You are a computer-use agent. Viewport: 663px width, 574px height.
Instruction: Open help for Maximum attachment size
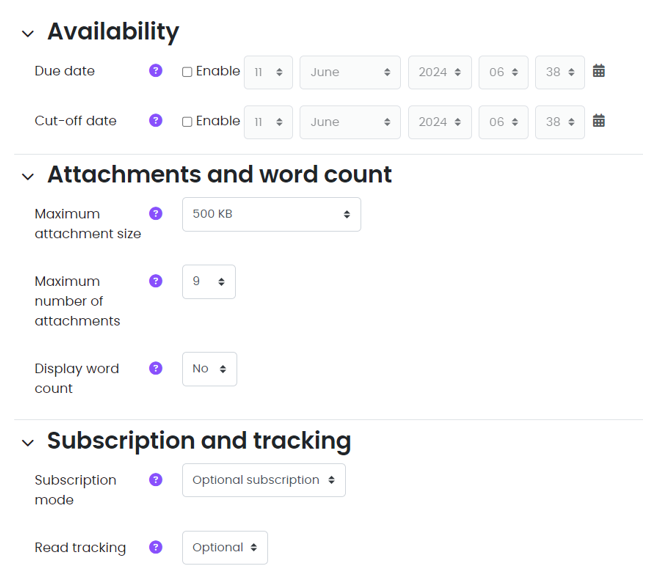pyautogui.click(x=155, y=214)
